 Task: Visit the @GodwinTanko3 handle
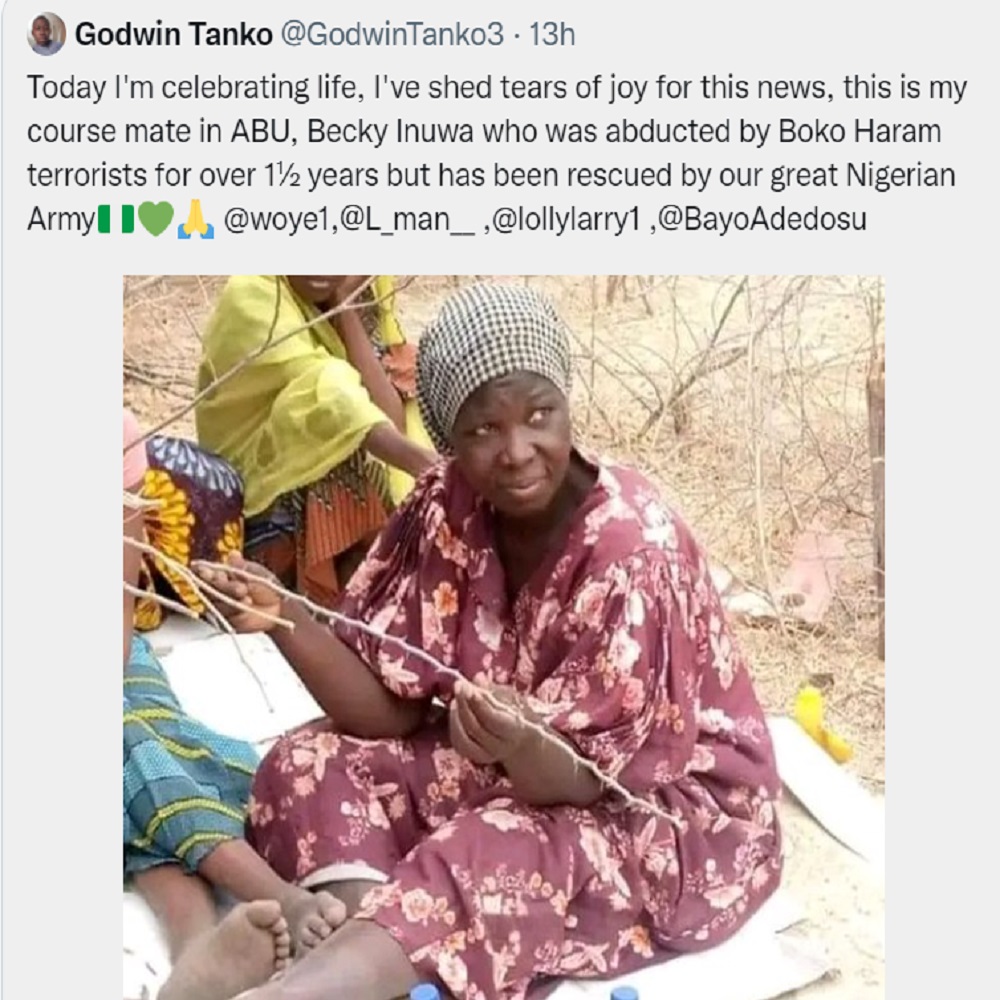[392, 34]
